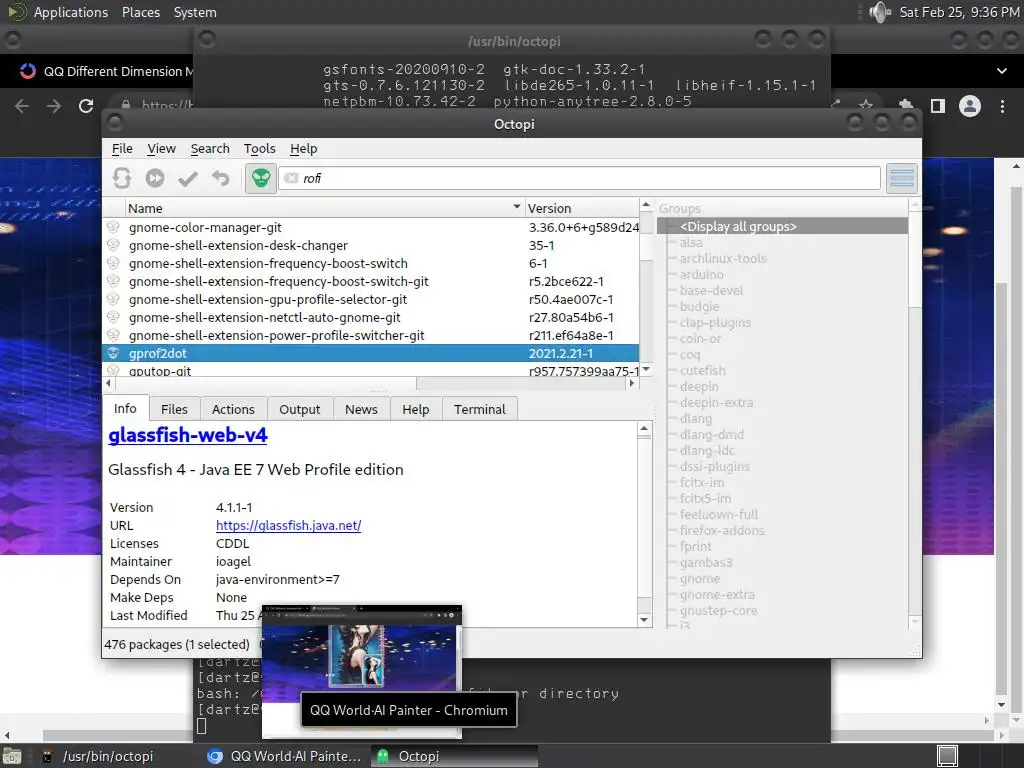
Task: Click the status icon next to gnome-color-manager-git
Action: (114, 227)
